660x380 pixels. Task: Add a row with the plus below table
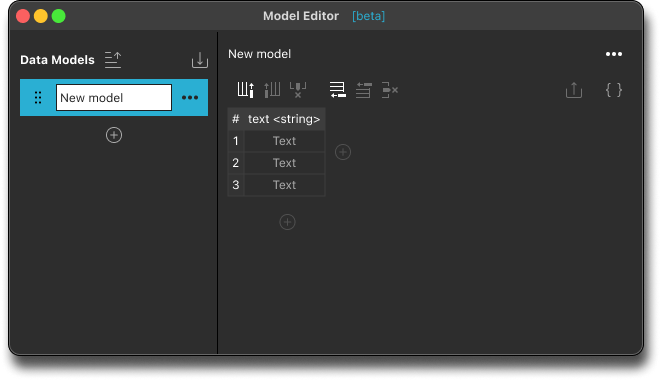click(x=287, y=222)
